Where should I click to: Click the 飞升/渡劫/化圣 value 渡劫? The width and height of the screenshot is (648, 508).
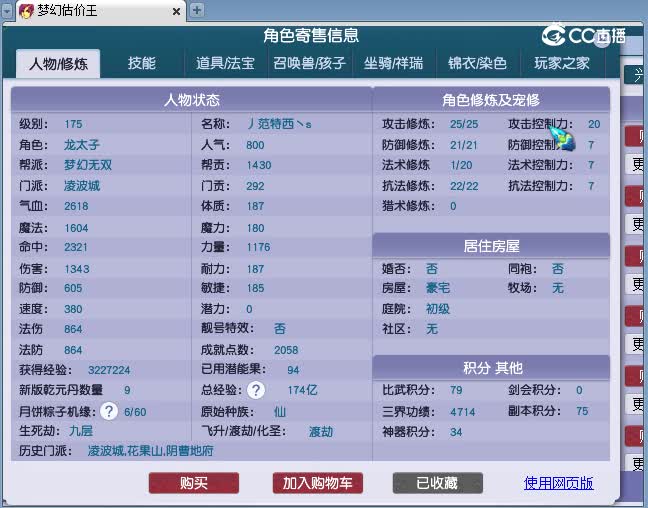[321, 432]
